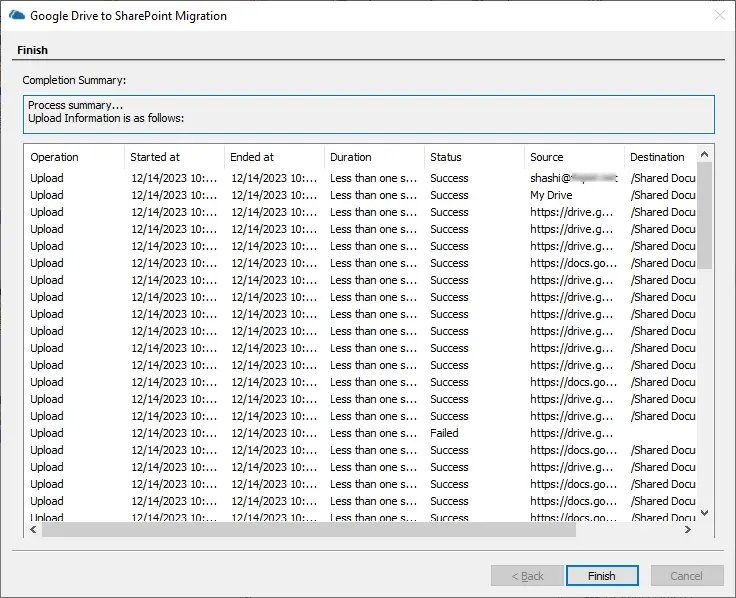
Task: Sort by Ended at column header
Action: 274,157
